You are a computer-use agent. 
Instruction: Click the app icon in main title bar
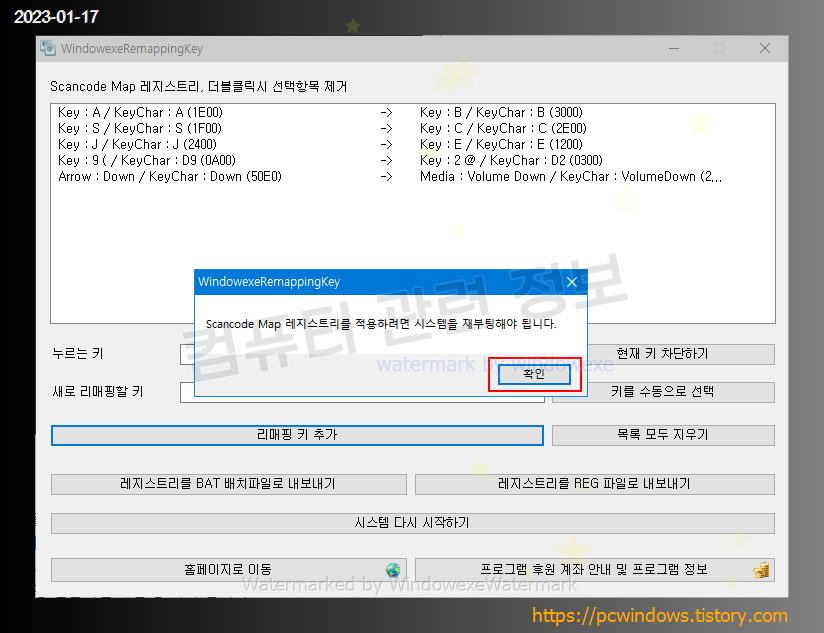pyautogui.click(x=48, y=48)
